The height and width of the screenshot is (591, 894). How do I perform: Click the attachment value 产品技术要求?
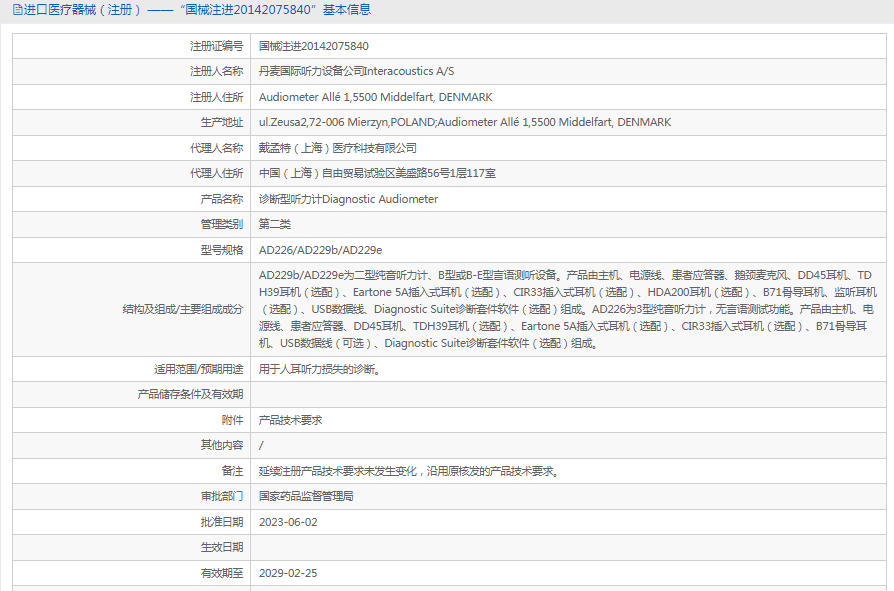[290, 420]
